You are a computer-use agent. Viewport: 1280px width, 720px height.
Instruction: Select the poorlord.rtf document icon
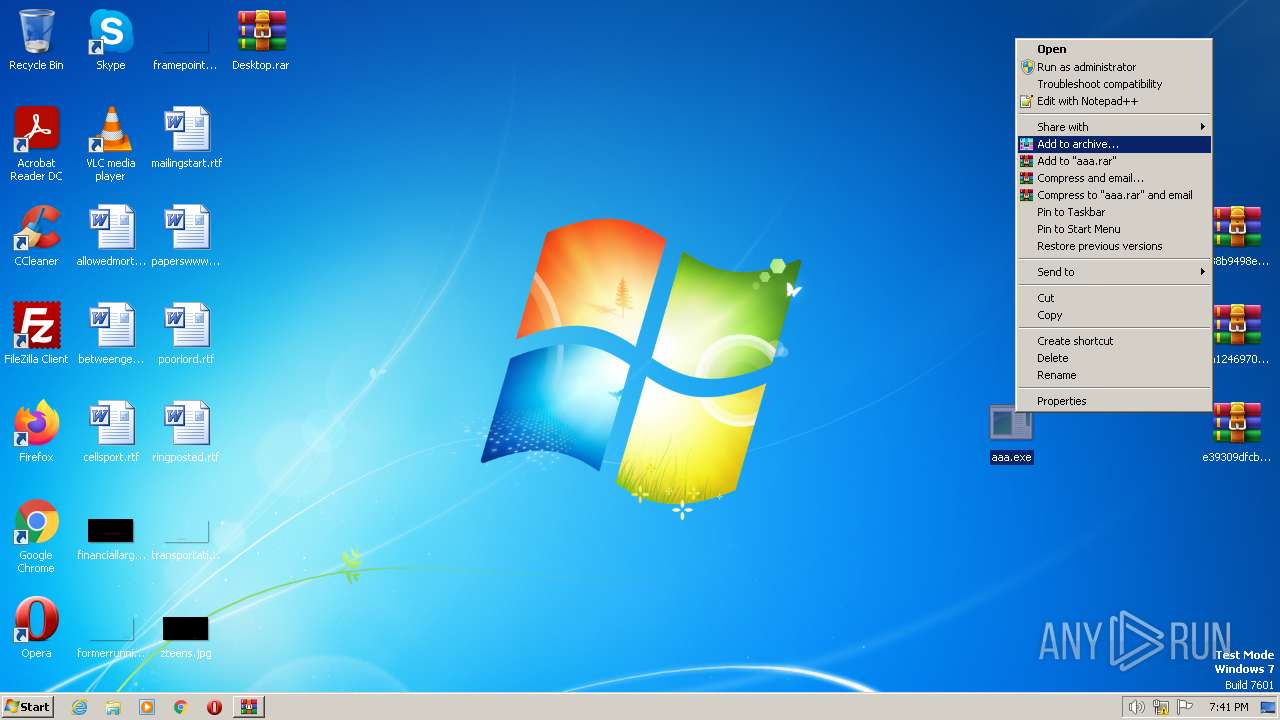(186, 334)
